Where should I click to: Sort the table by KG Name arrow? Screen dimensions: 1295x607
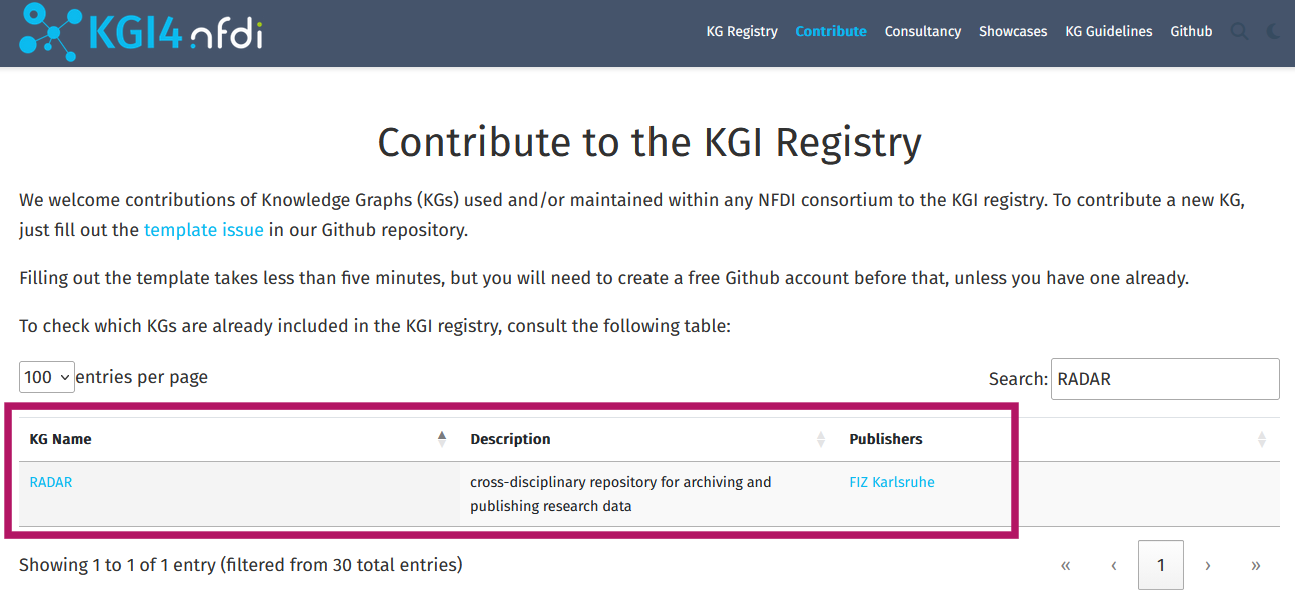(442, 438)
